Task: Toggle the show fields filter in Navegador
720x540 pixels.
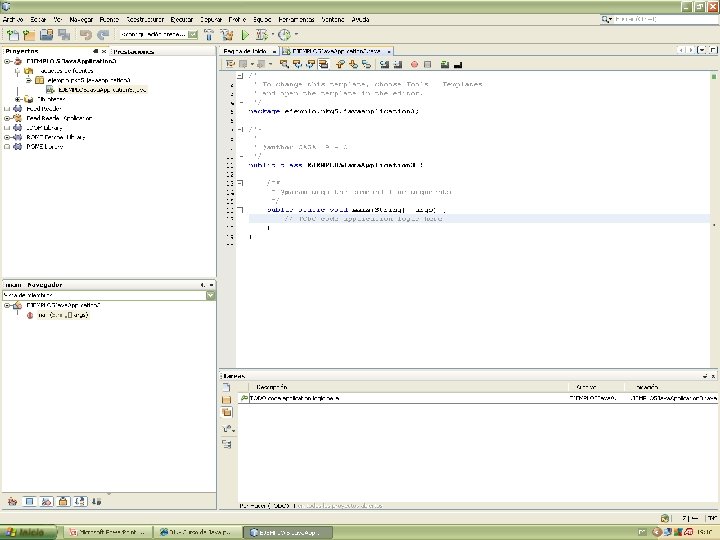Action: coord(29,500)
